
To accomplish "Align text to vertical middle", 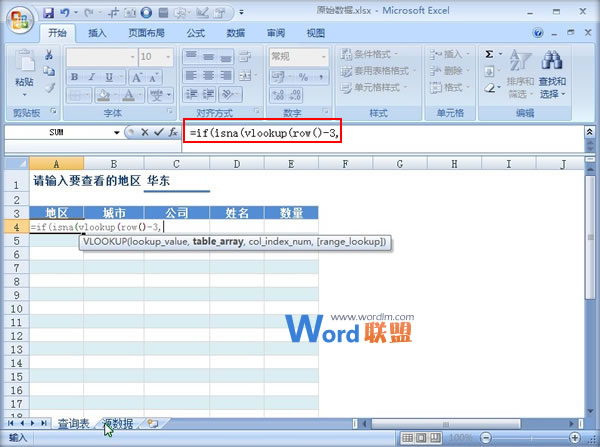I will point(209,57).
